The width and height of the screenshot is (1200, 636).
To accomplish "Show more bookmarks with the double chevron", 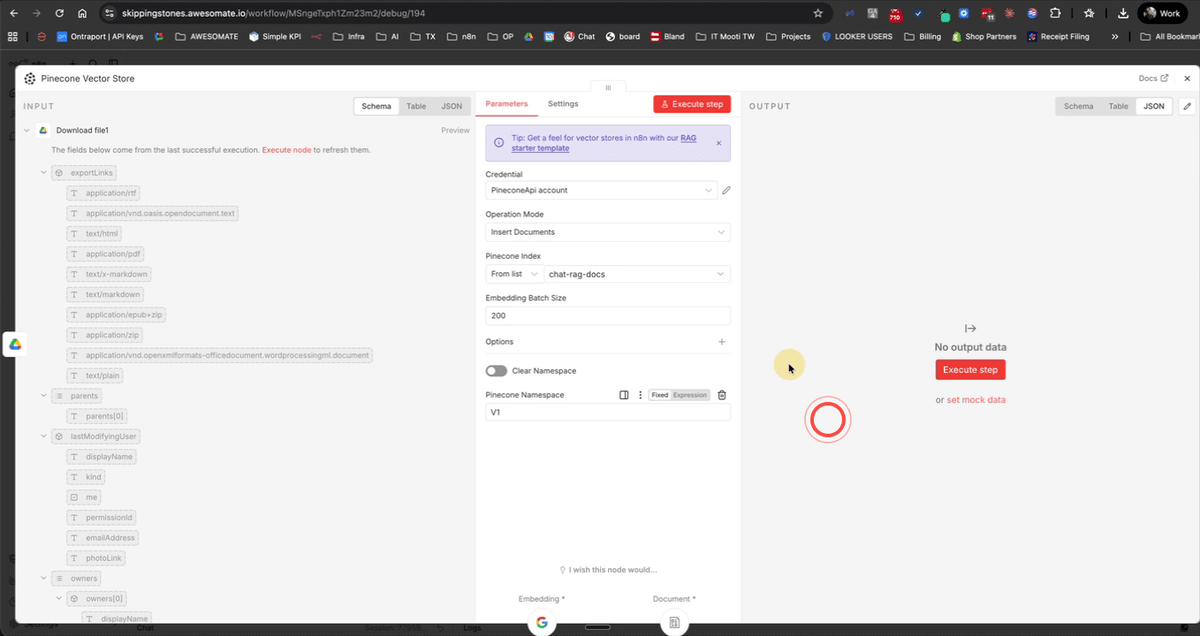I will pos(1115,36).
